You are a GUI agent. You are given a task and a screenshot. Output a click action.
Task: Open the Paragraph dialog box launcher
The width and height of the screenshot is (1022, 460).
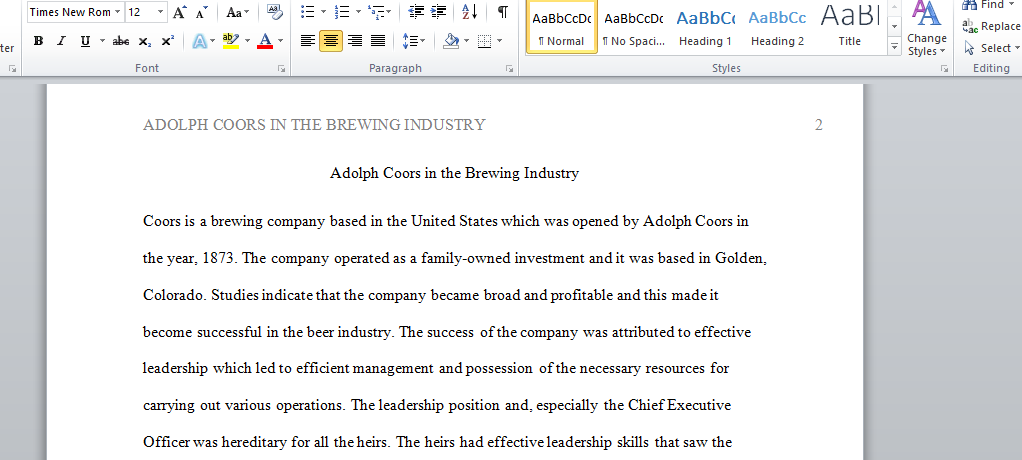[510, 68]
